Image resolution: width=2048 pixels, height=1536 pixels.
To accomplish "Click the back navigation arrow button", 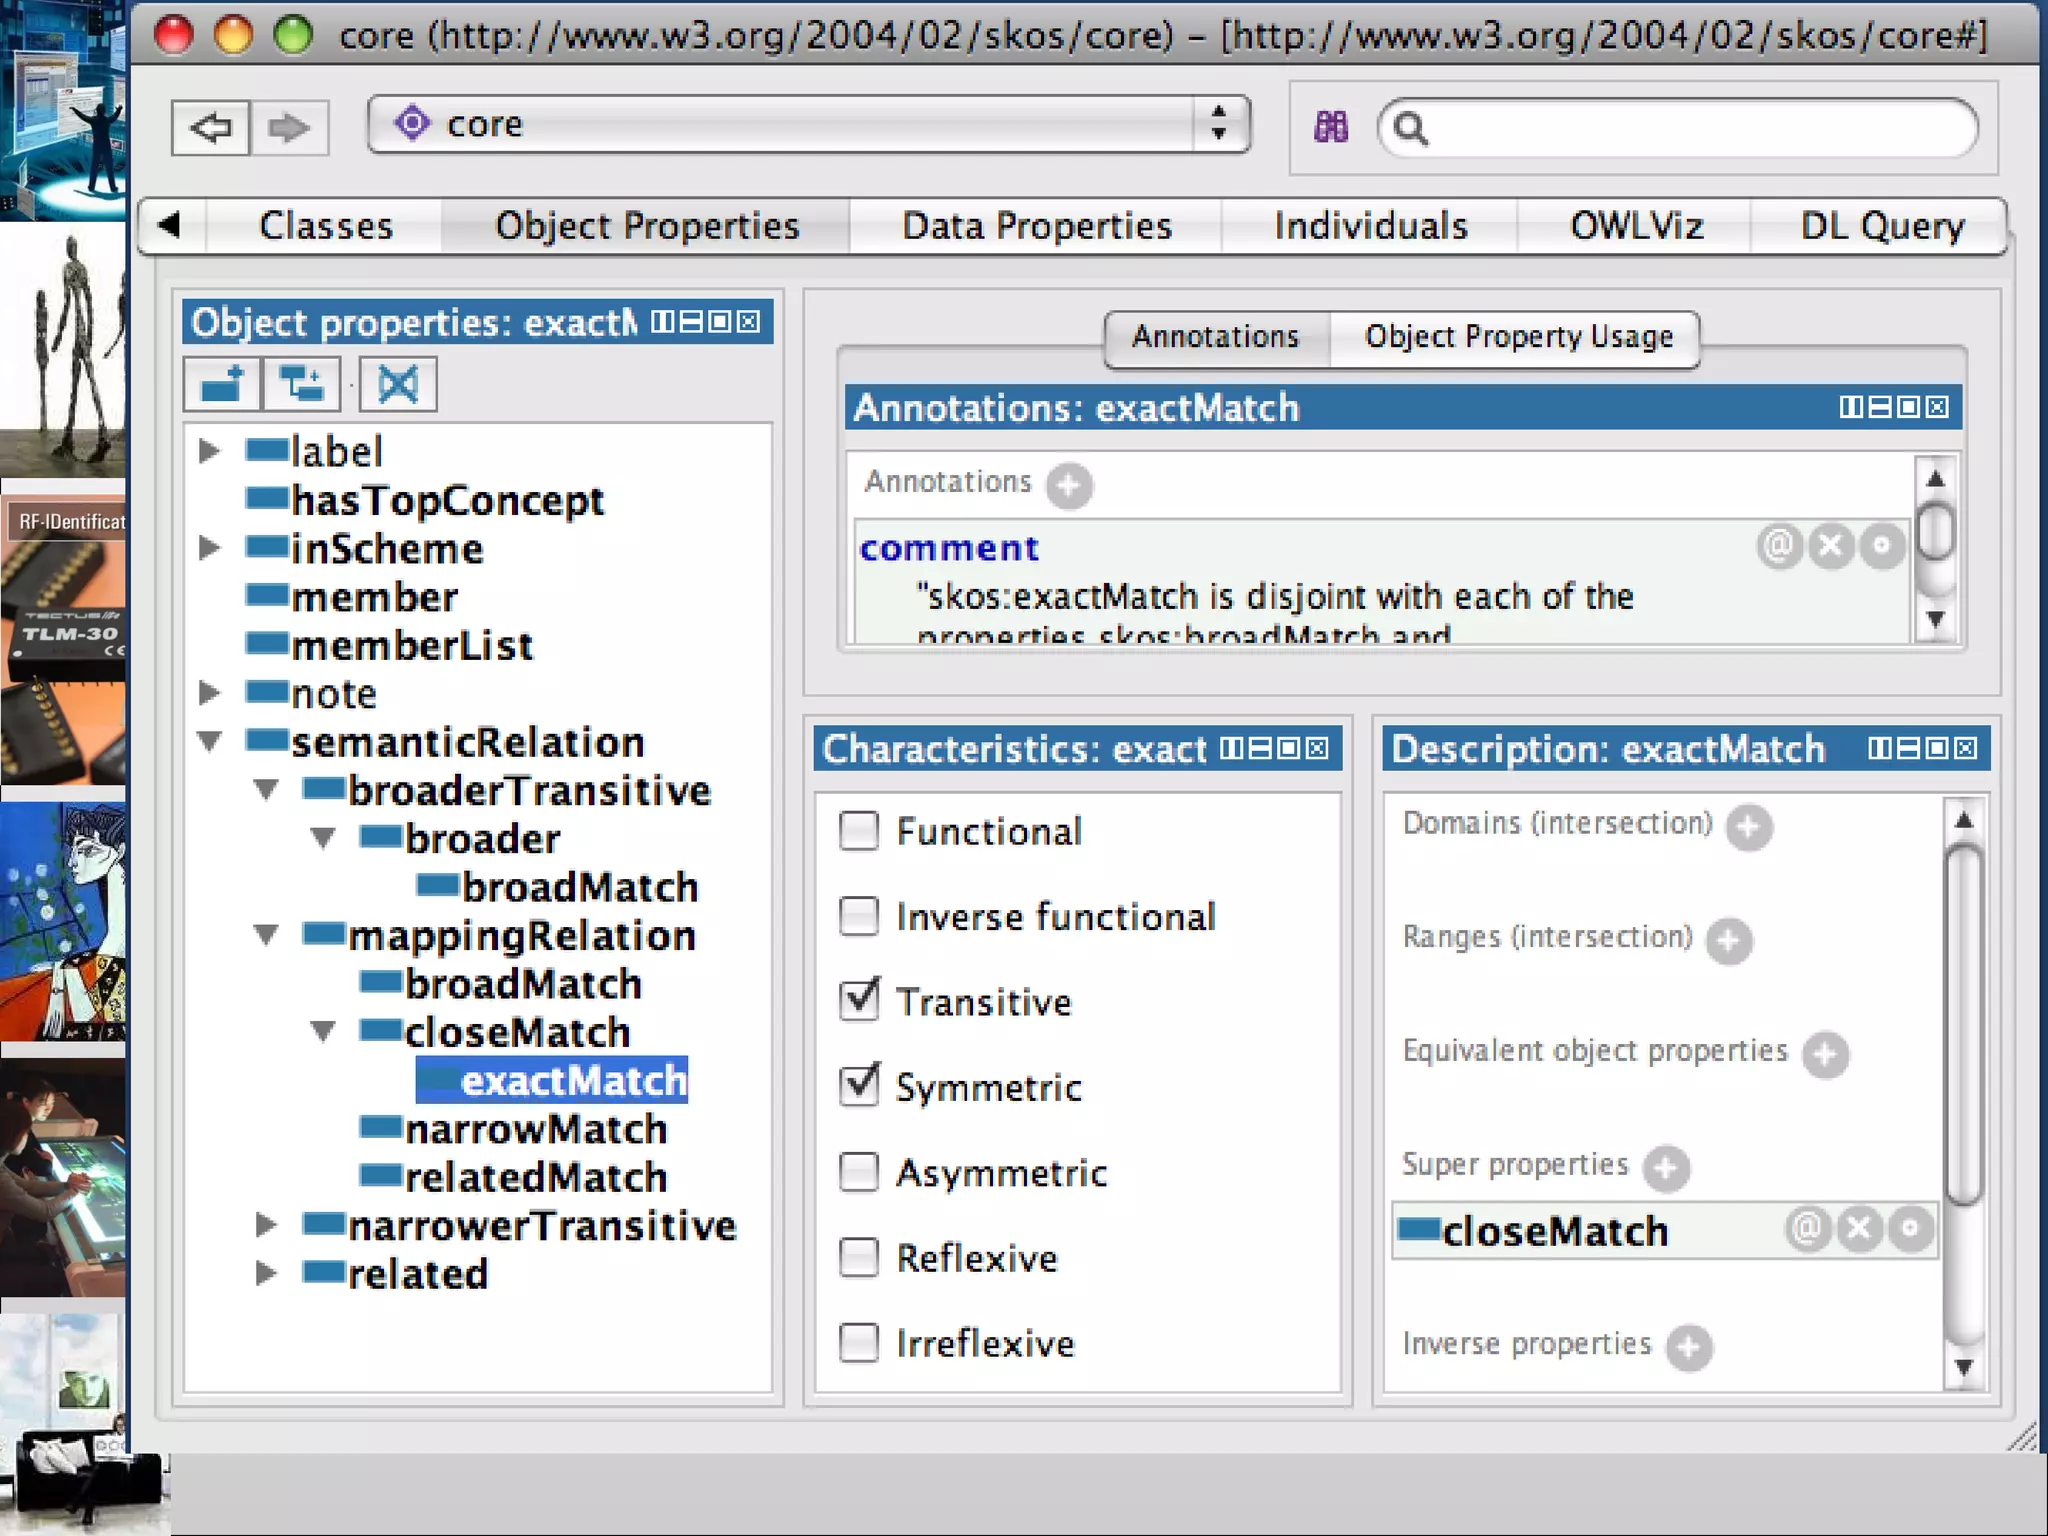I will pyautogui.click(x=210, y=128).
